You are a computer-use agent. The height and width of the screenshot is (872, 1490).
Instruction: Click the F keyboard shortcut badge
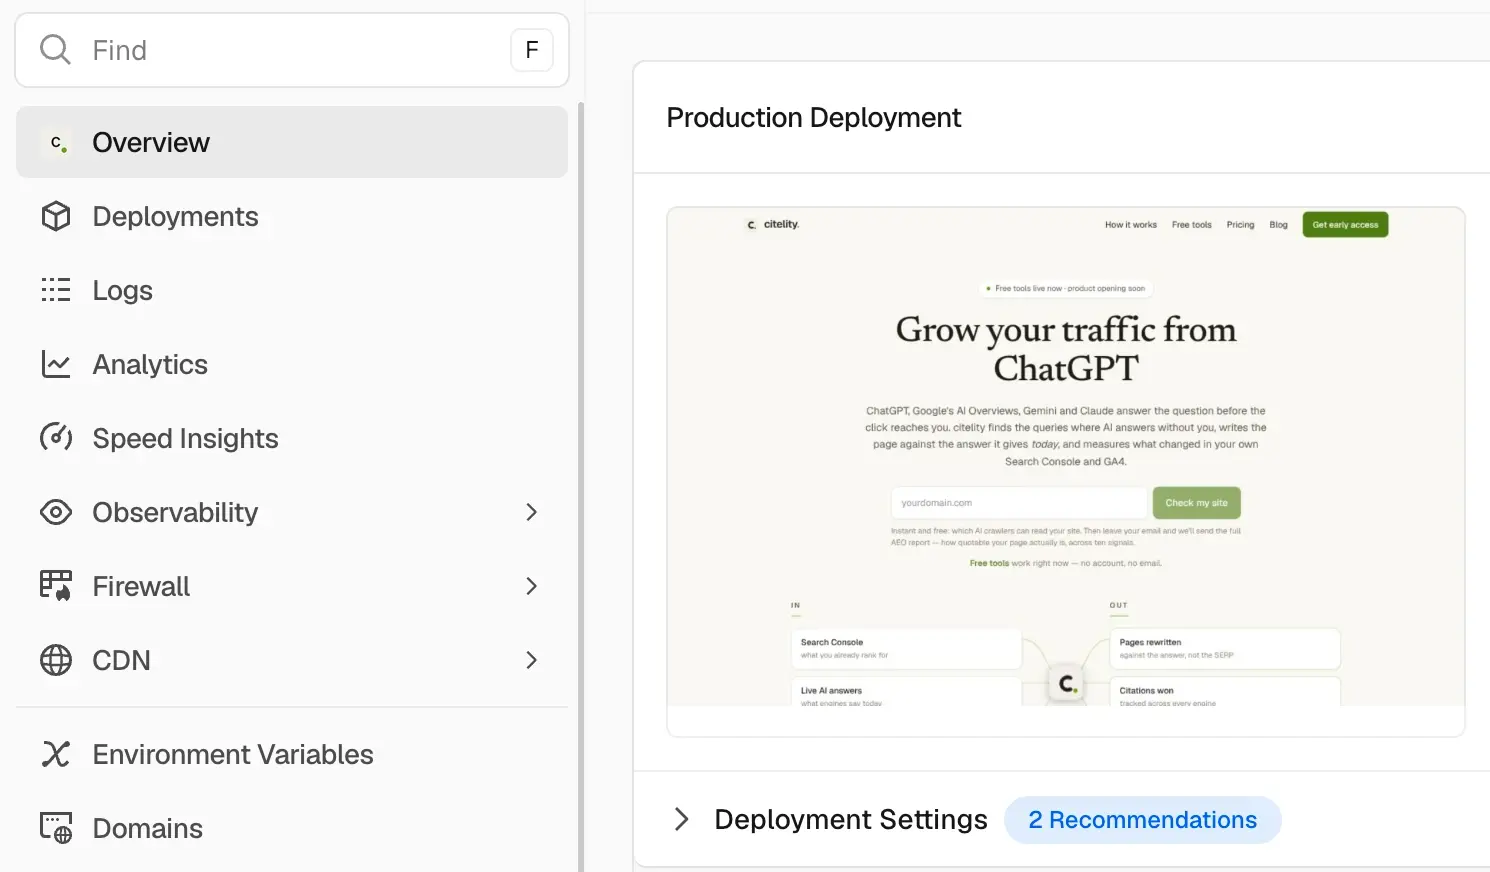click(x=532, y=50)
